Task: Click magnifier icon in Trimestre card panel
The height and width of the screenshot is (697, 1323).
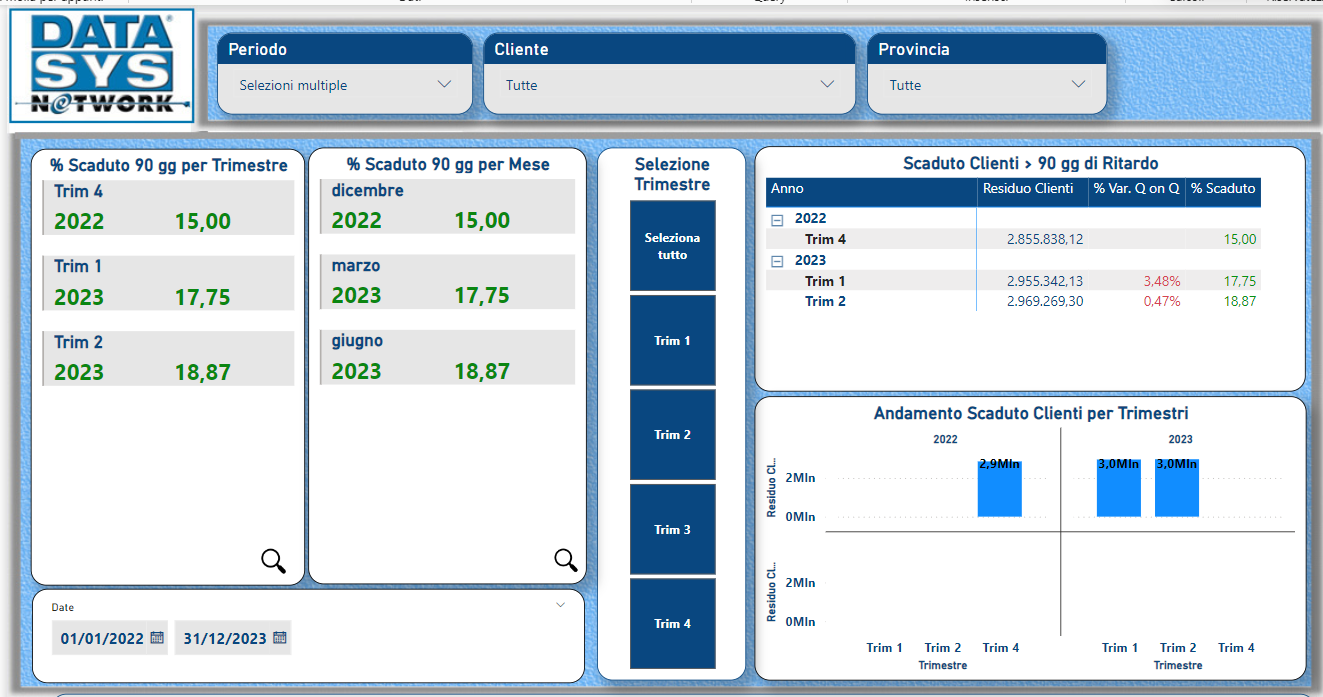Action: click(273, 561)
